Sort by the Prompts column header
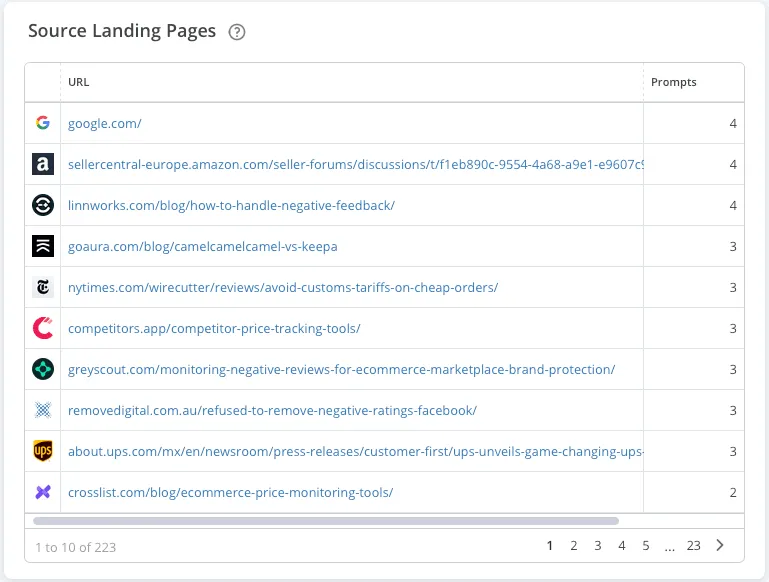 point(673,82)
